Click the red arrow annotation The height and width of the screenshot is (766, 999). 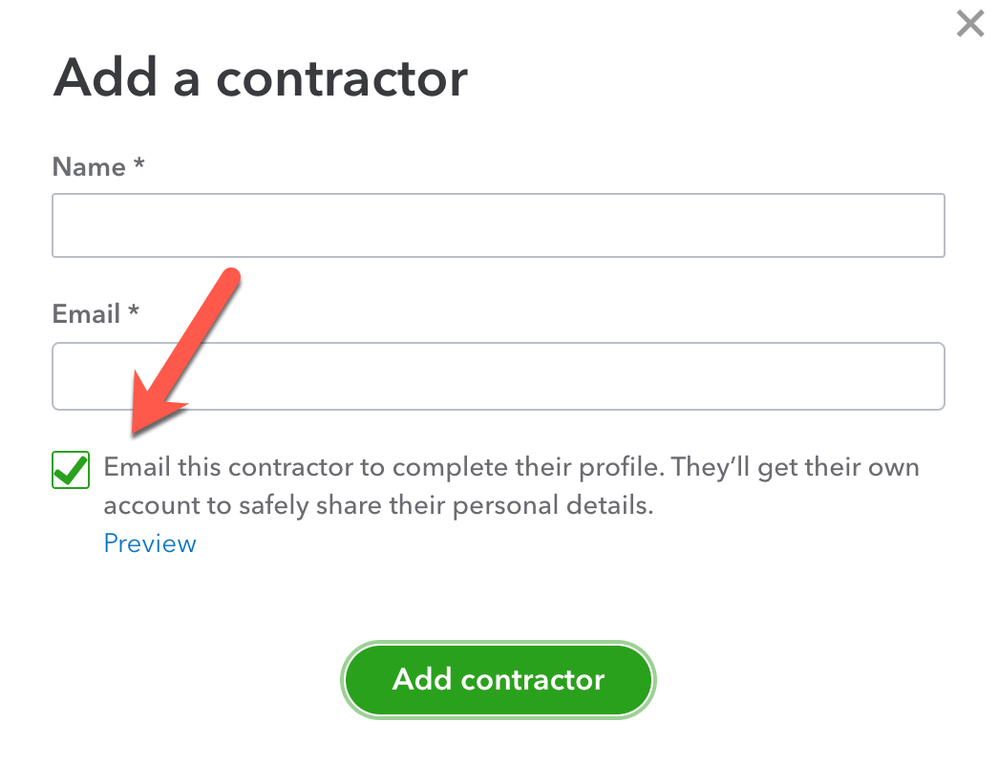tap(190, 350)
